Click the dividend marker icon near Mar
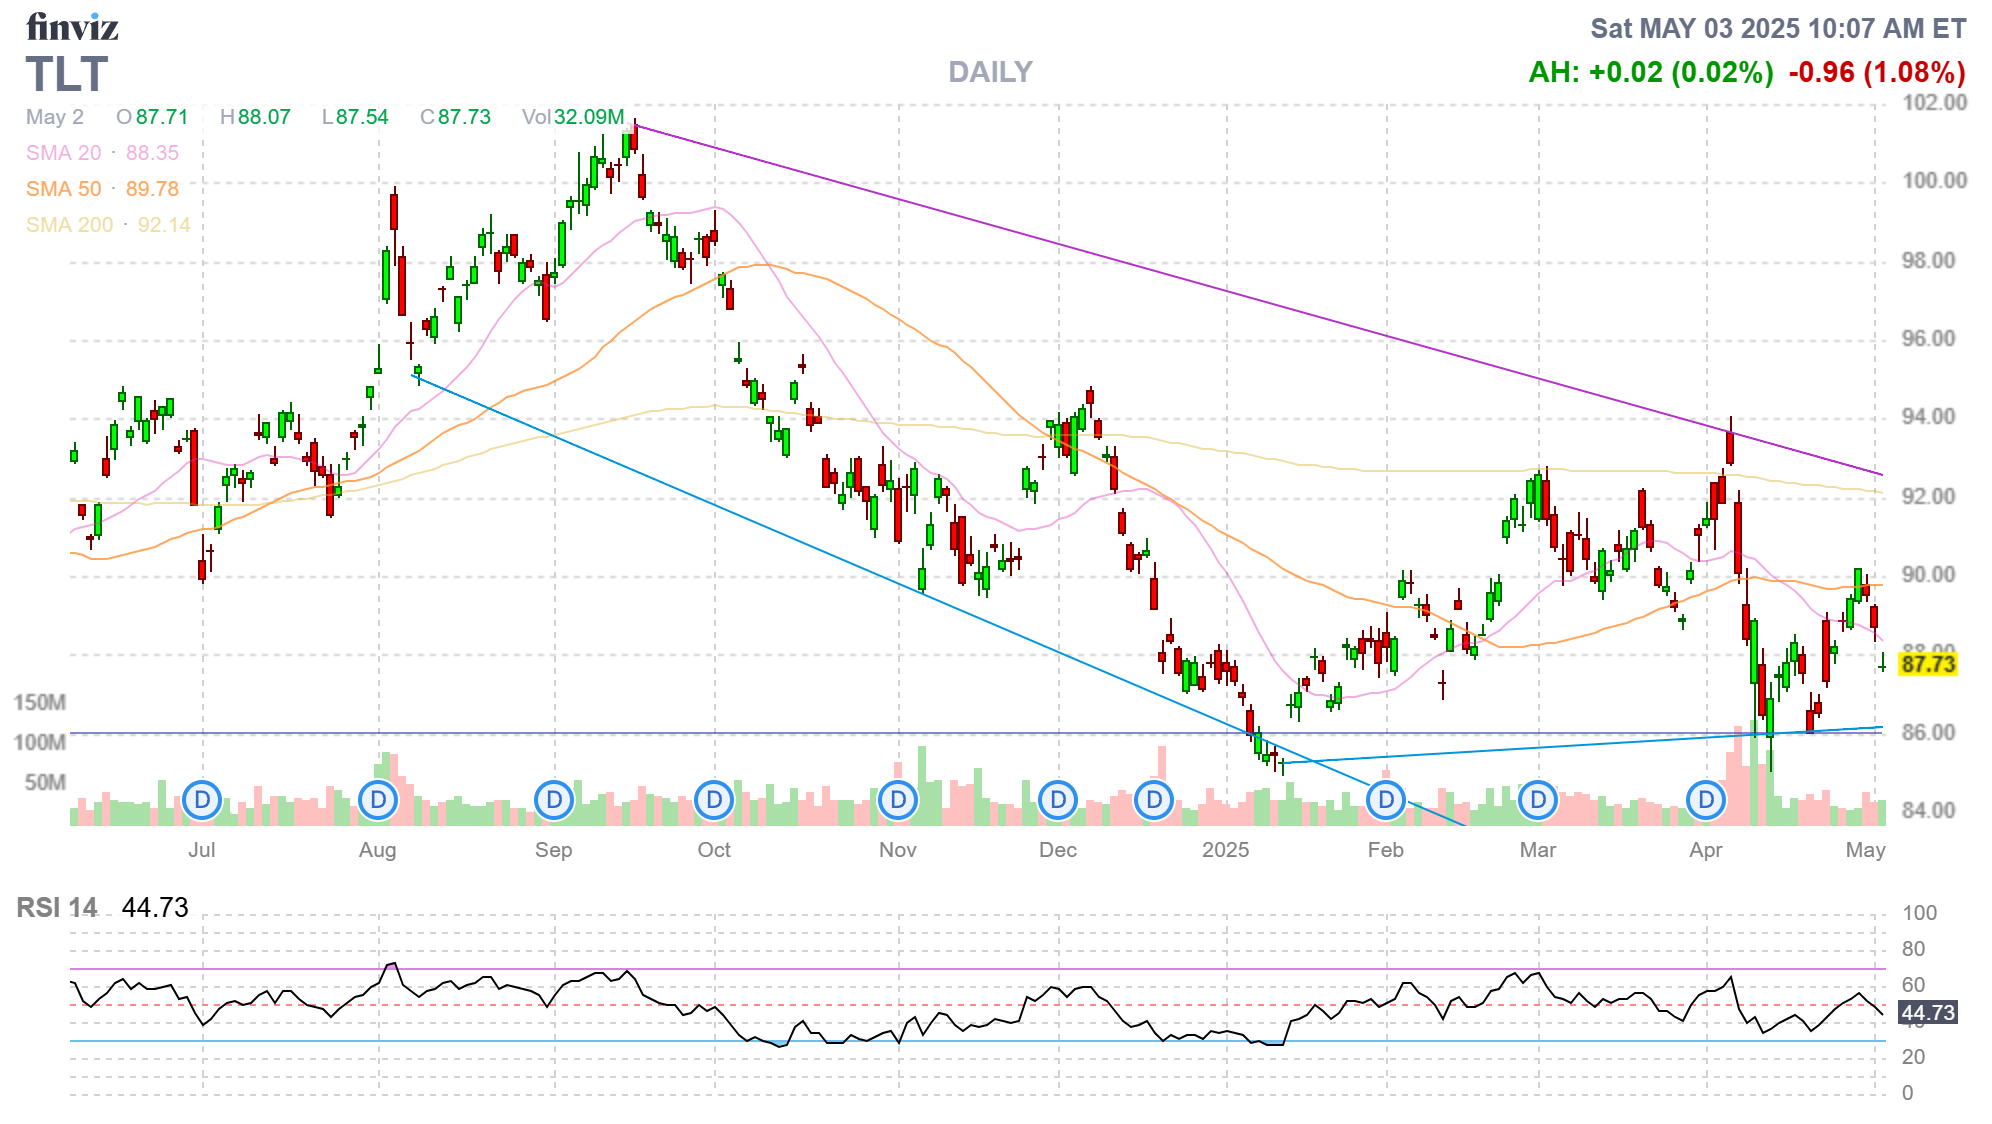The height and width of the screenshot is (1124, 1992). (1538, 800)
